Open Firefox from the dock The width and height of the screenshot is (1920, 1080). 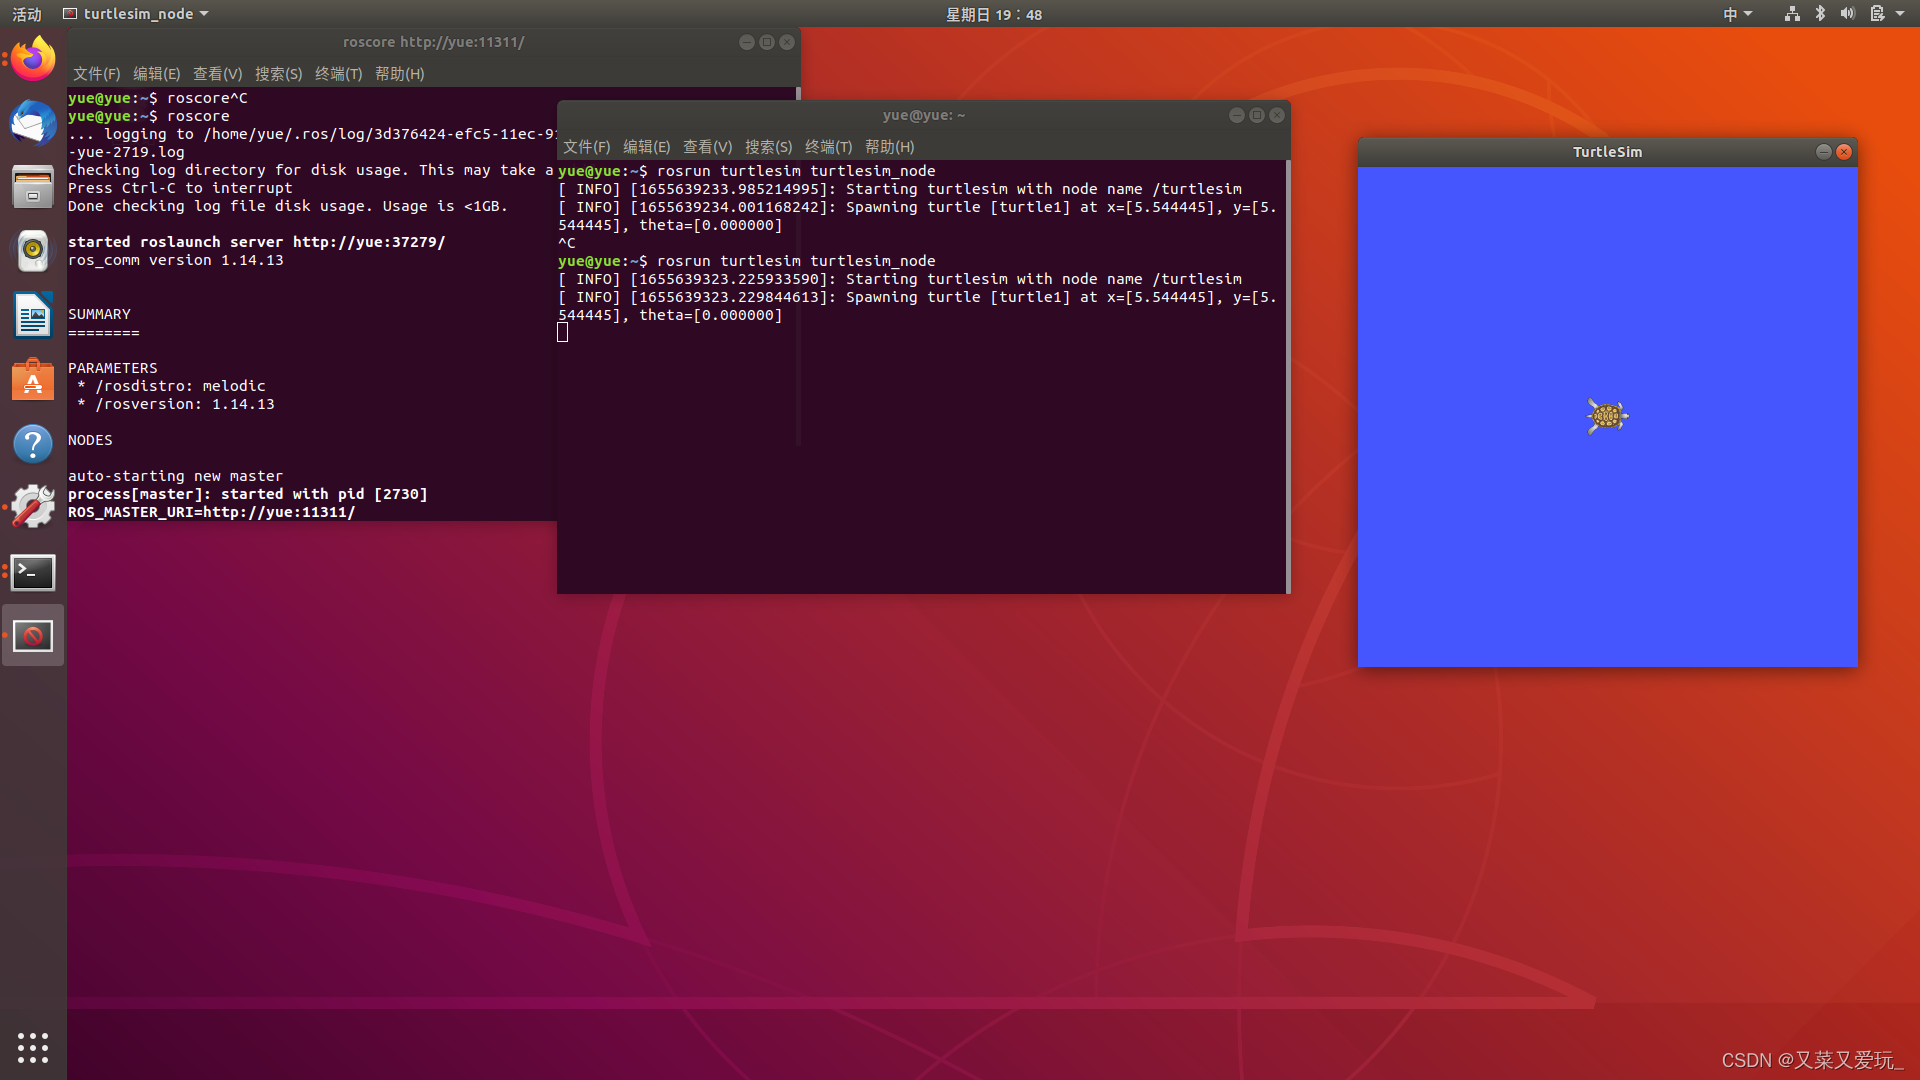point(33,59)
